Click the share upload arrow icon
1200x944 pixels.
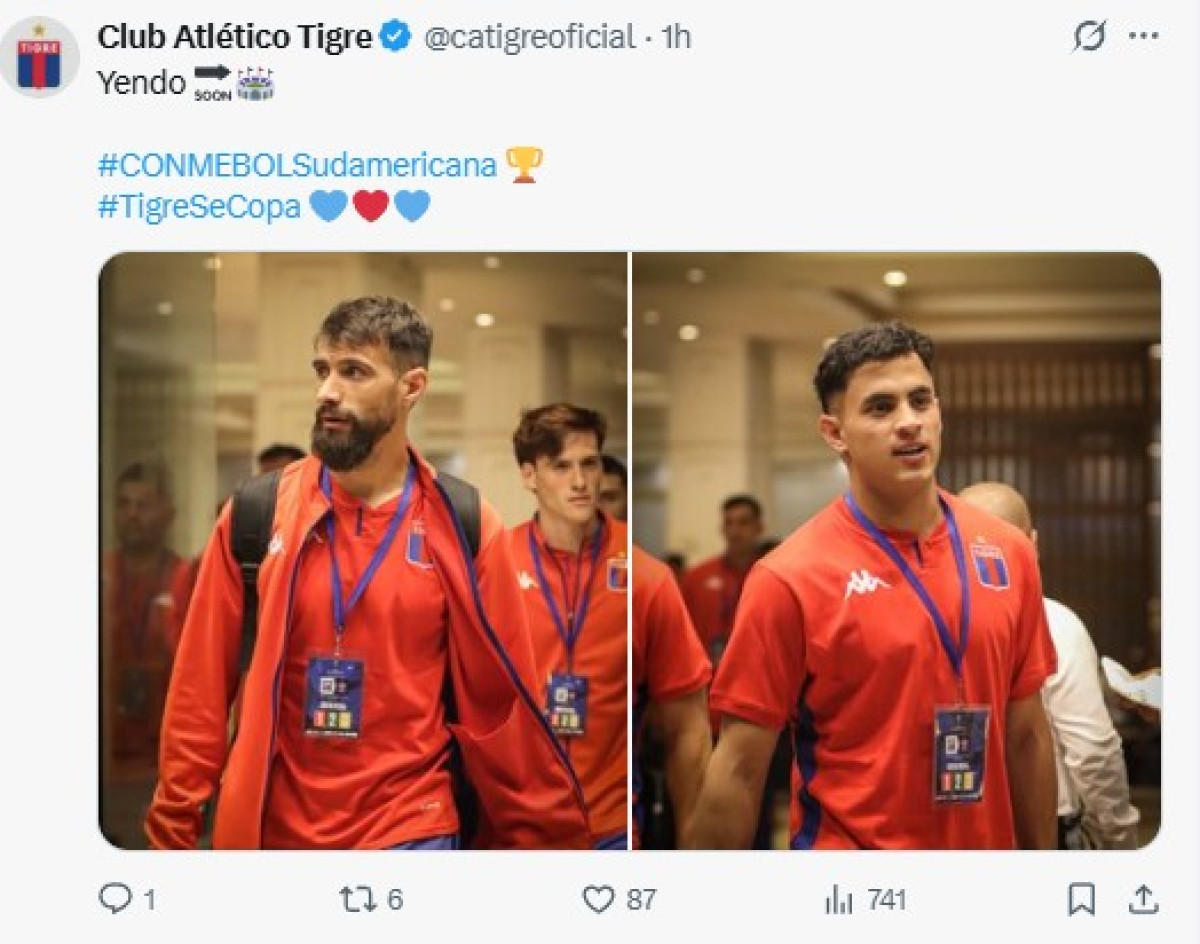1143,899
